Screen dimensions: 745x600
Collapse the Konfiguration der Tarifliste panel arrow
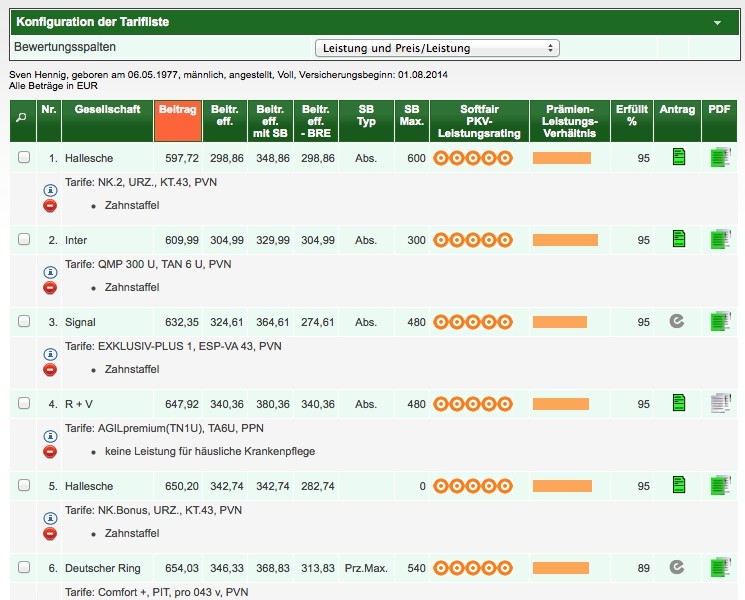pos(717,22)
